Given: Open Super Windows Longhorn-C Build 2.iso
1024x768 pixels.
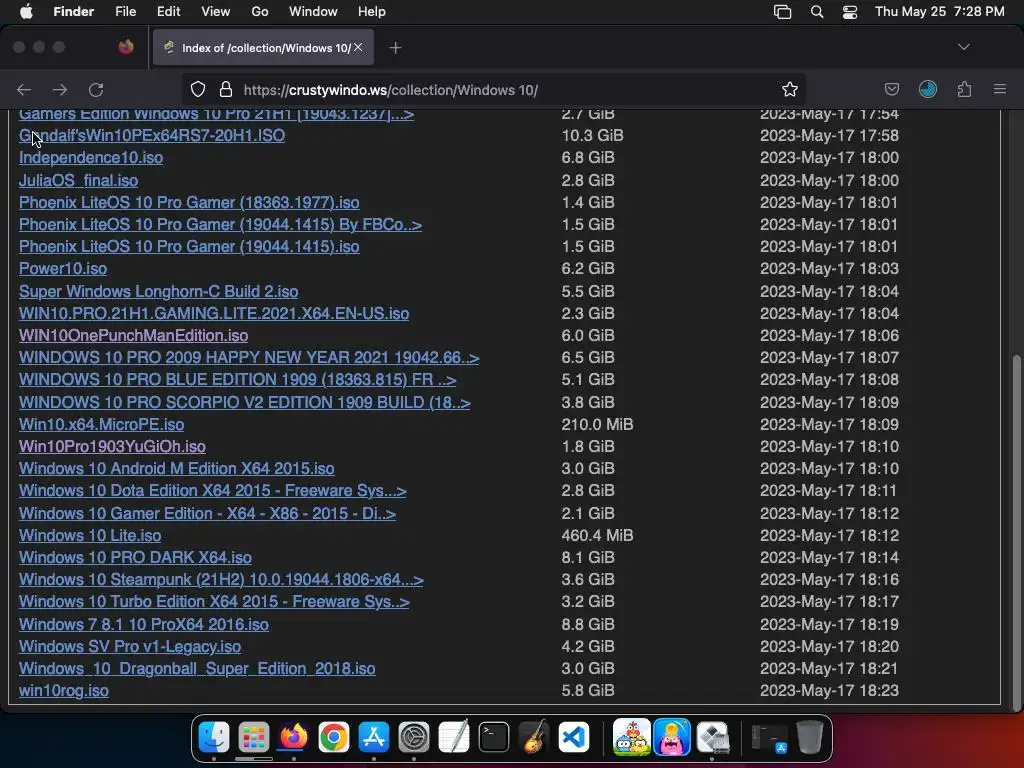Looking at the screenshot, I should tap(158, 291).
